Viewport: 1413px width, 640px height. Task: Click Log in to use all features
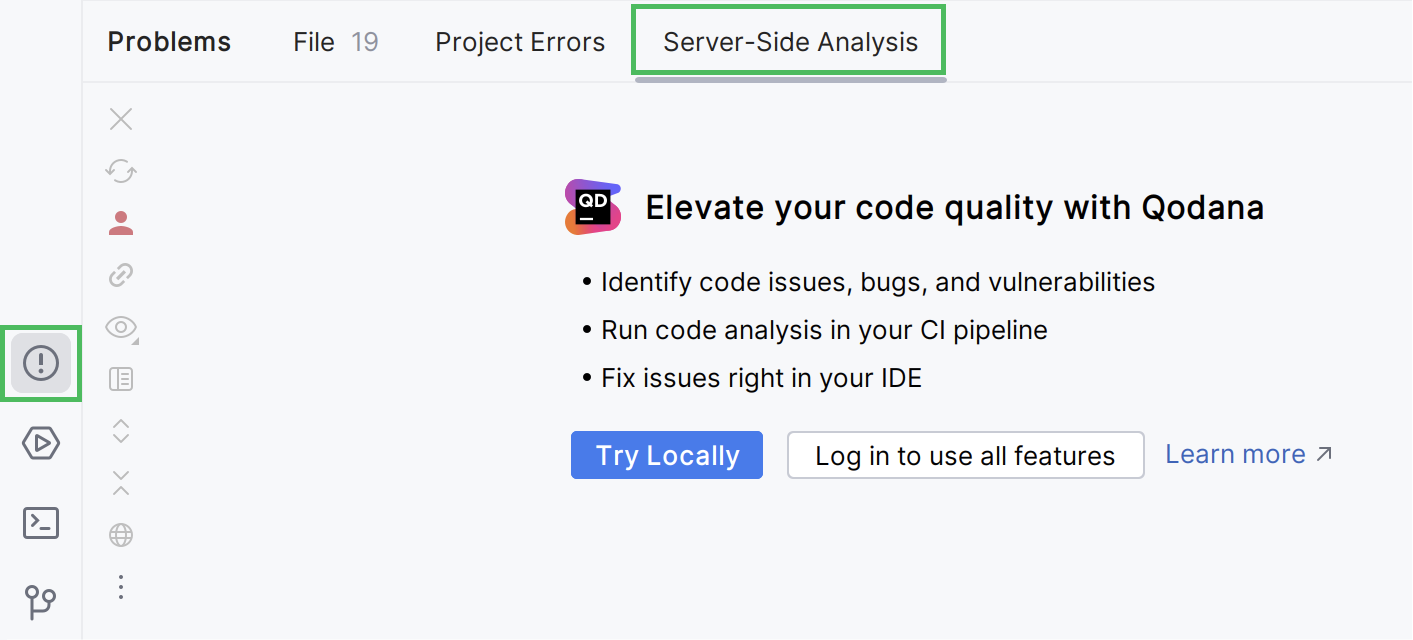(x=965, y=456)
